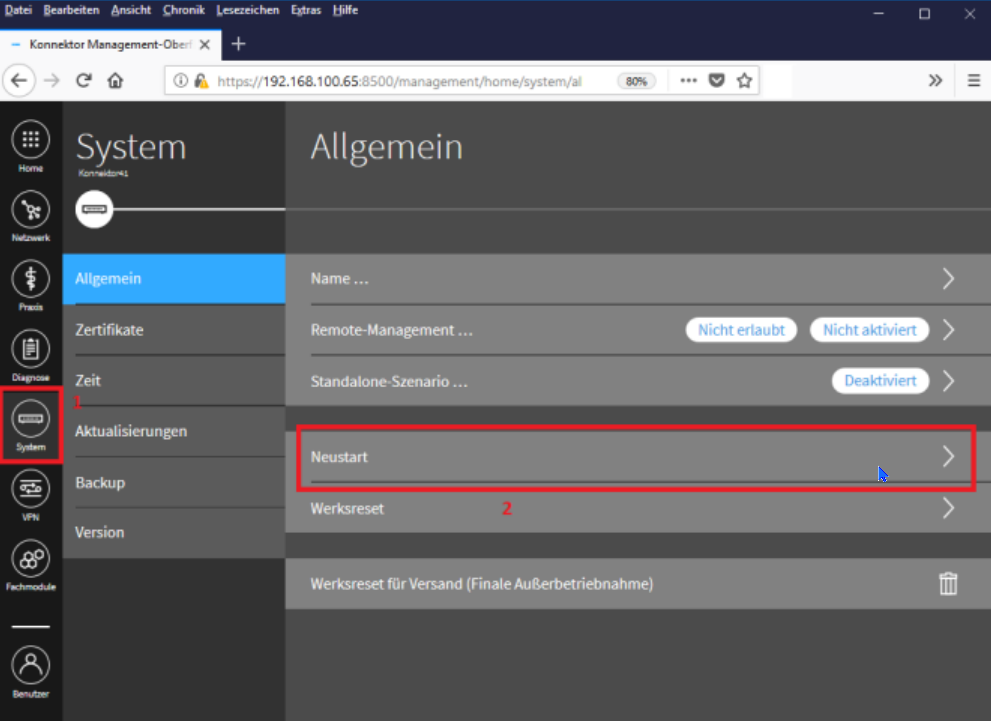
Task: Open the Firefox hamburger menu
Action: [x=973, y=81]
